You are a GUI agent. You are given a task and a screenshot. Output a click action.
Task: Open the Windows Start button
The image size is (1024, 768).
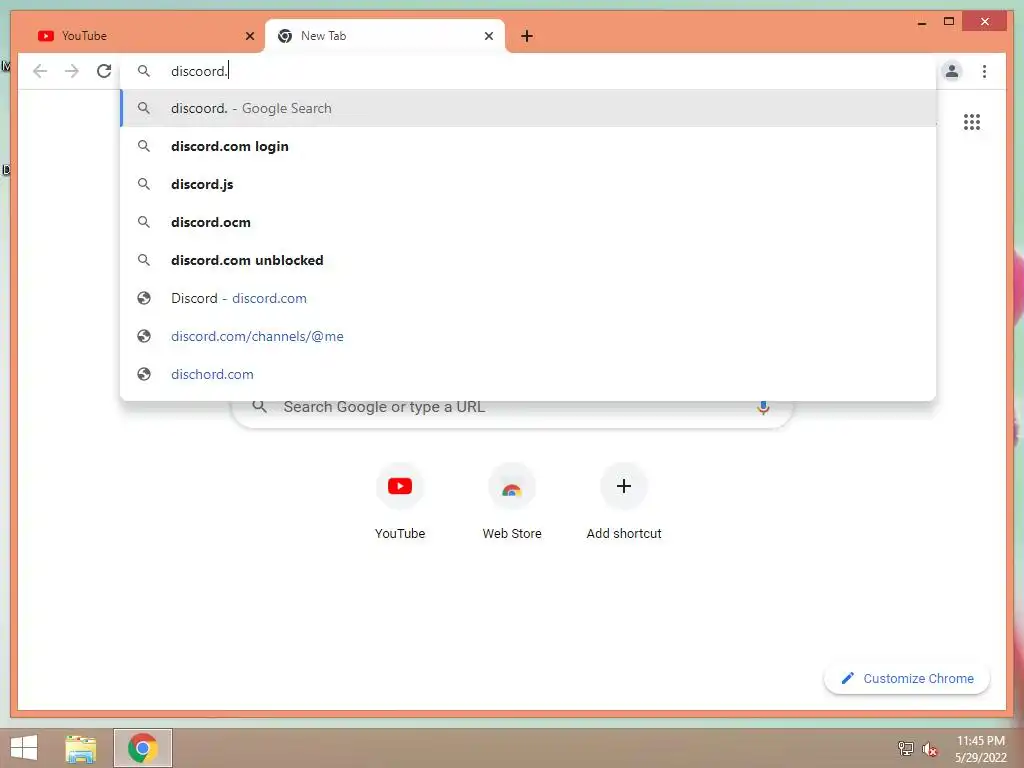pyautogui.click(x=24, y=748)
